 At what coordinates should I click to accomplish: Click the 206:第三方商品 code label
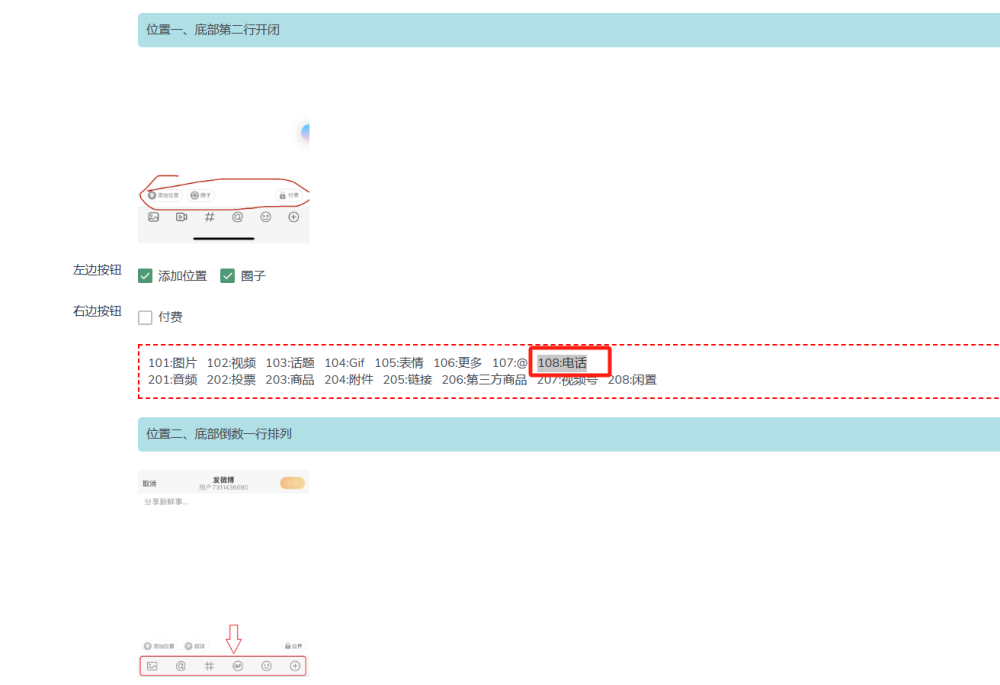[x=484, y=380]
